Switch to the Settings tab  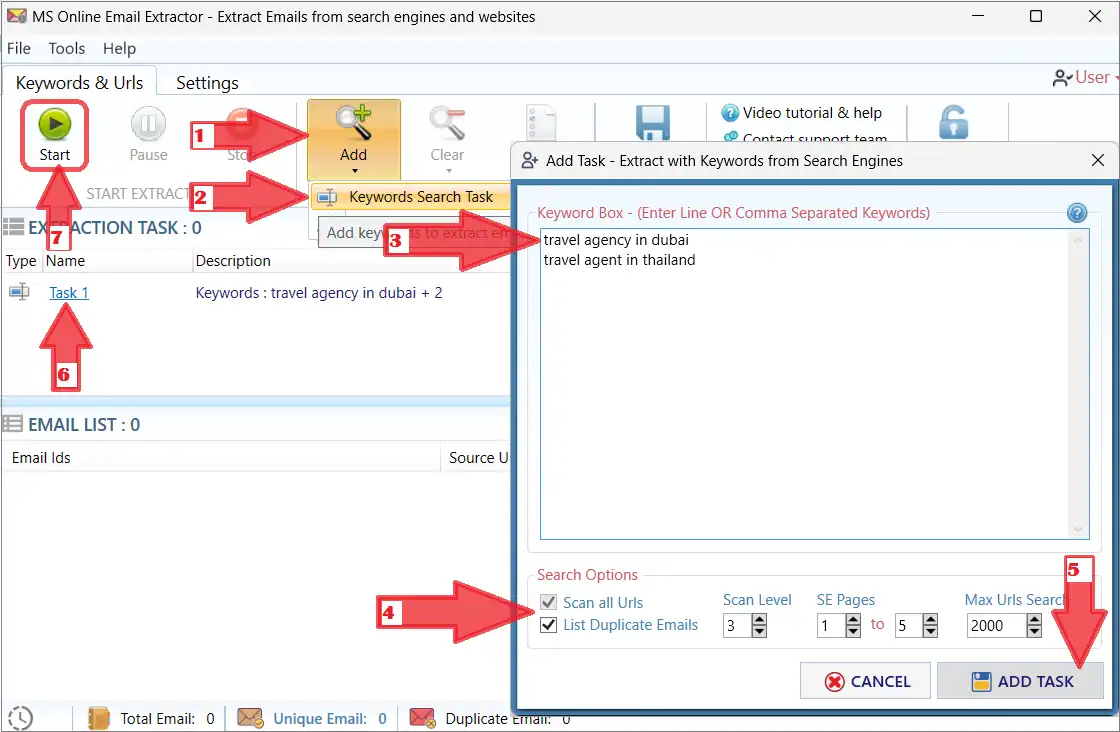click(207, 83)
